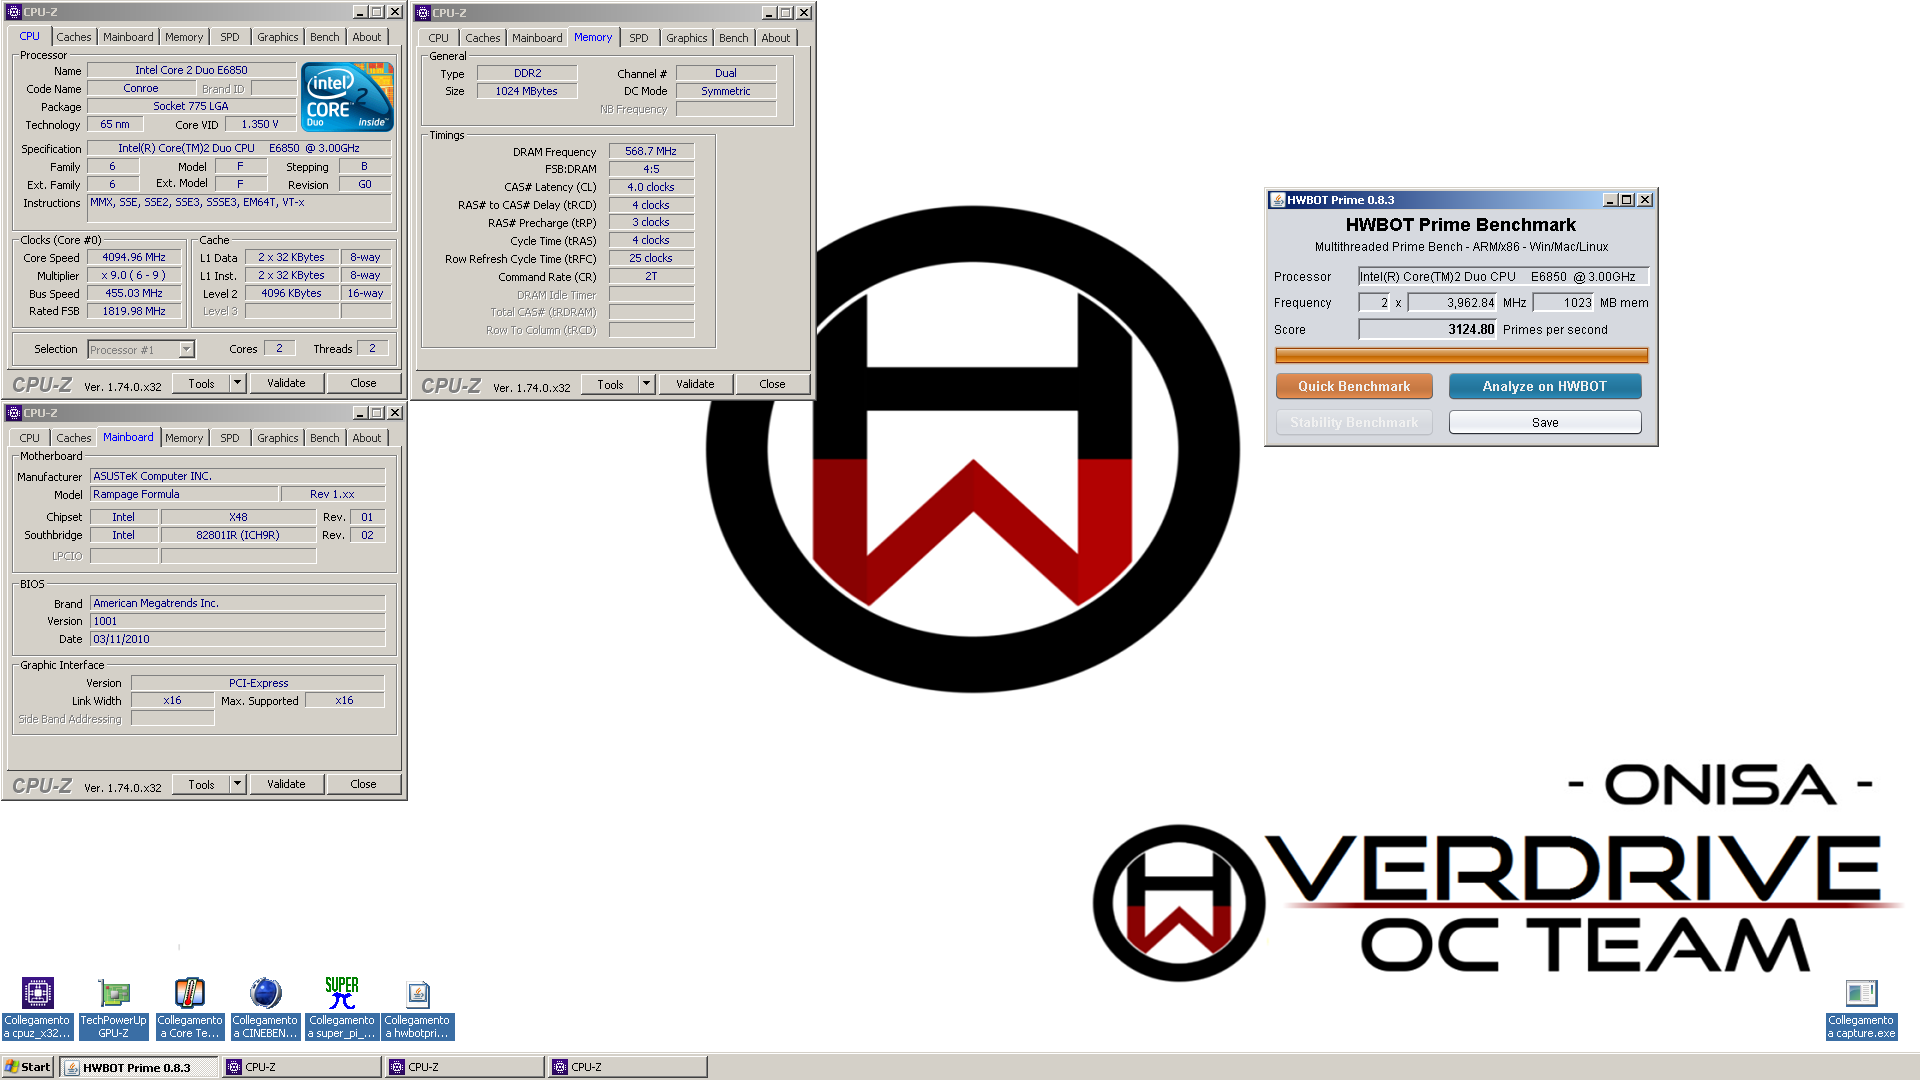Click Tools button in Mainboard window
The height and width of the screenshot is (1080, 1920).
point(201,784)
